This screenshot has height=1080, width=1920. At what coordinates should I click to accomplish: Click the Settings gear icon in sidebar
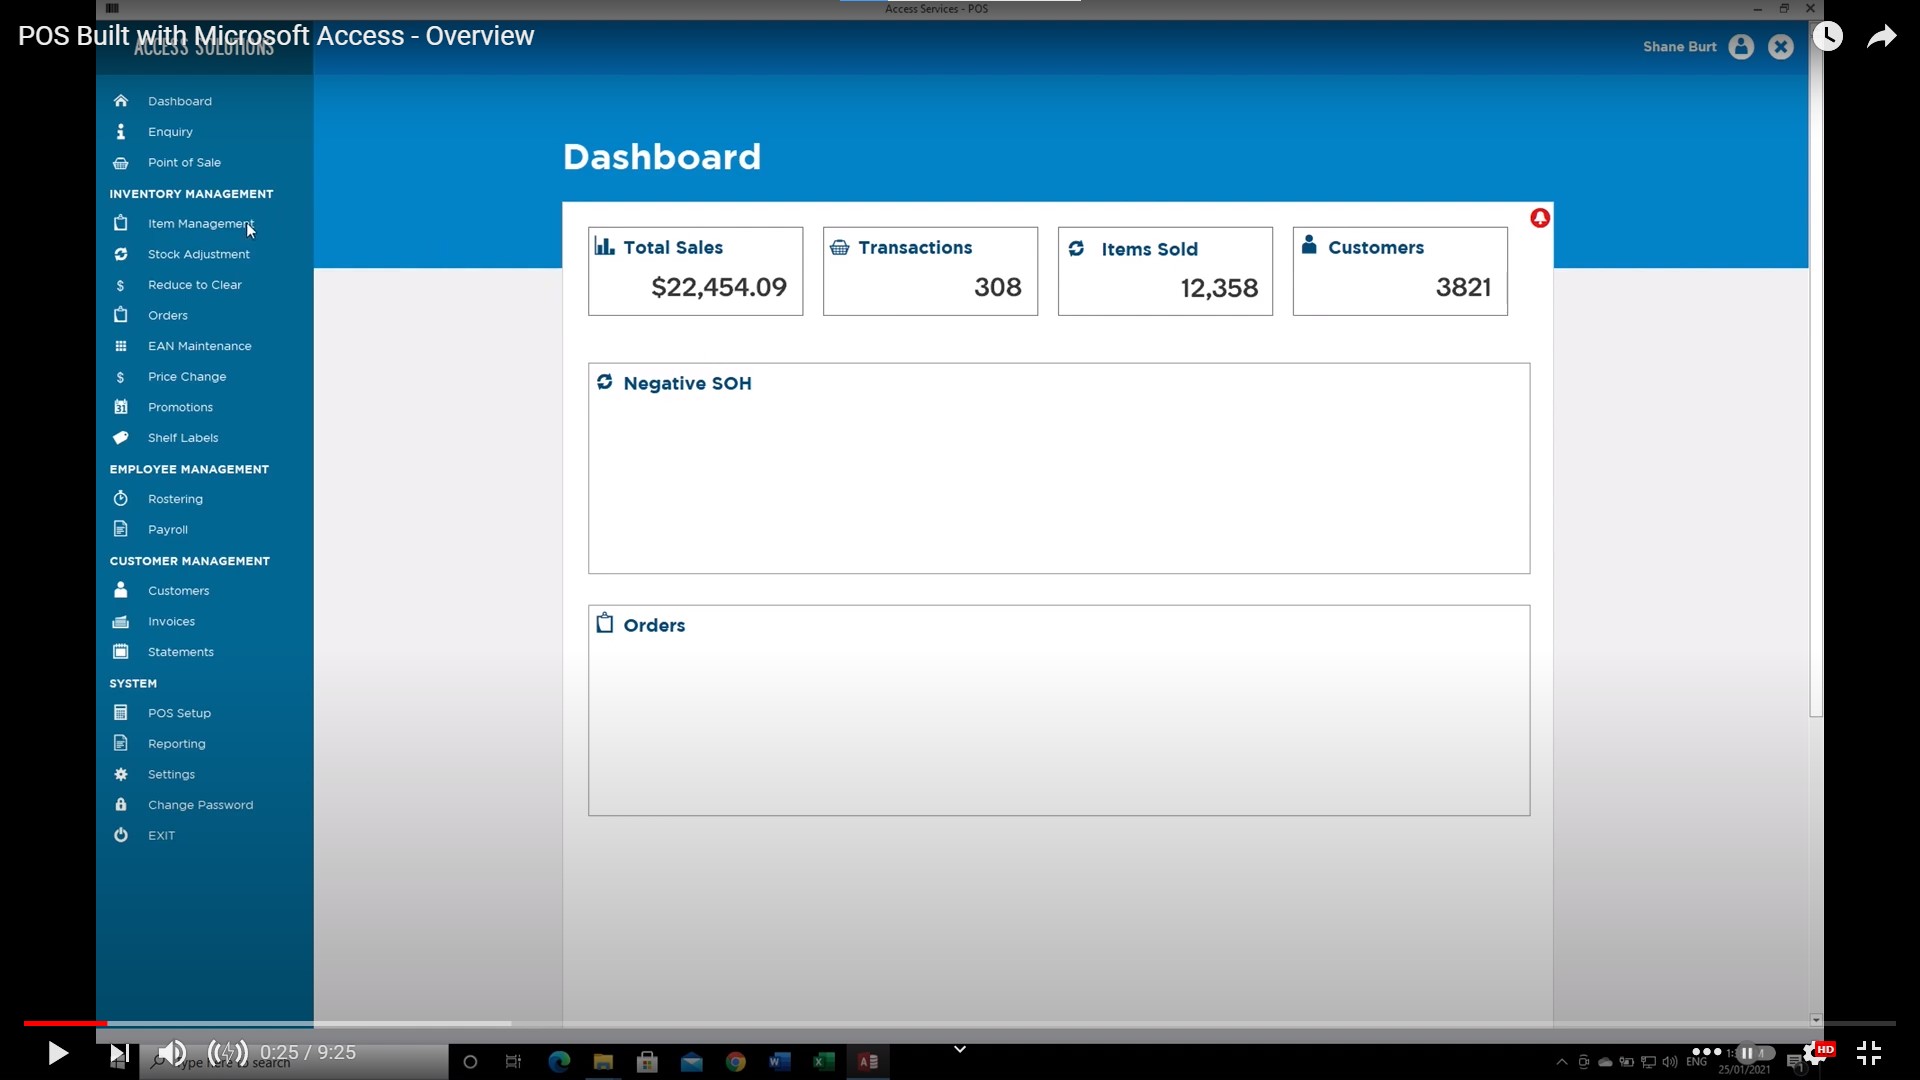121,774
